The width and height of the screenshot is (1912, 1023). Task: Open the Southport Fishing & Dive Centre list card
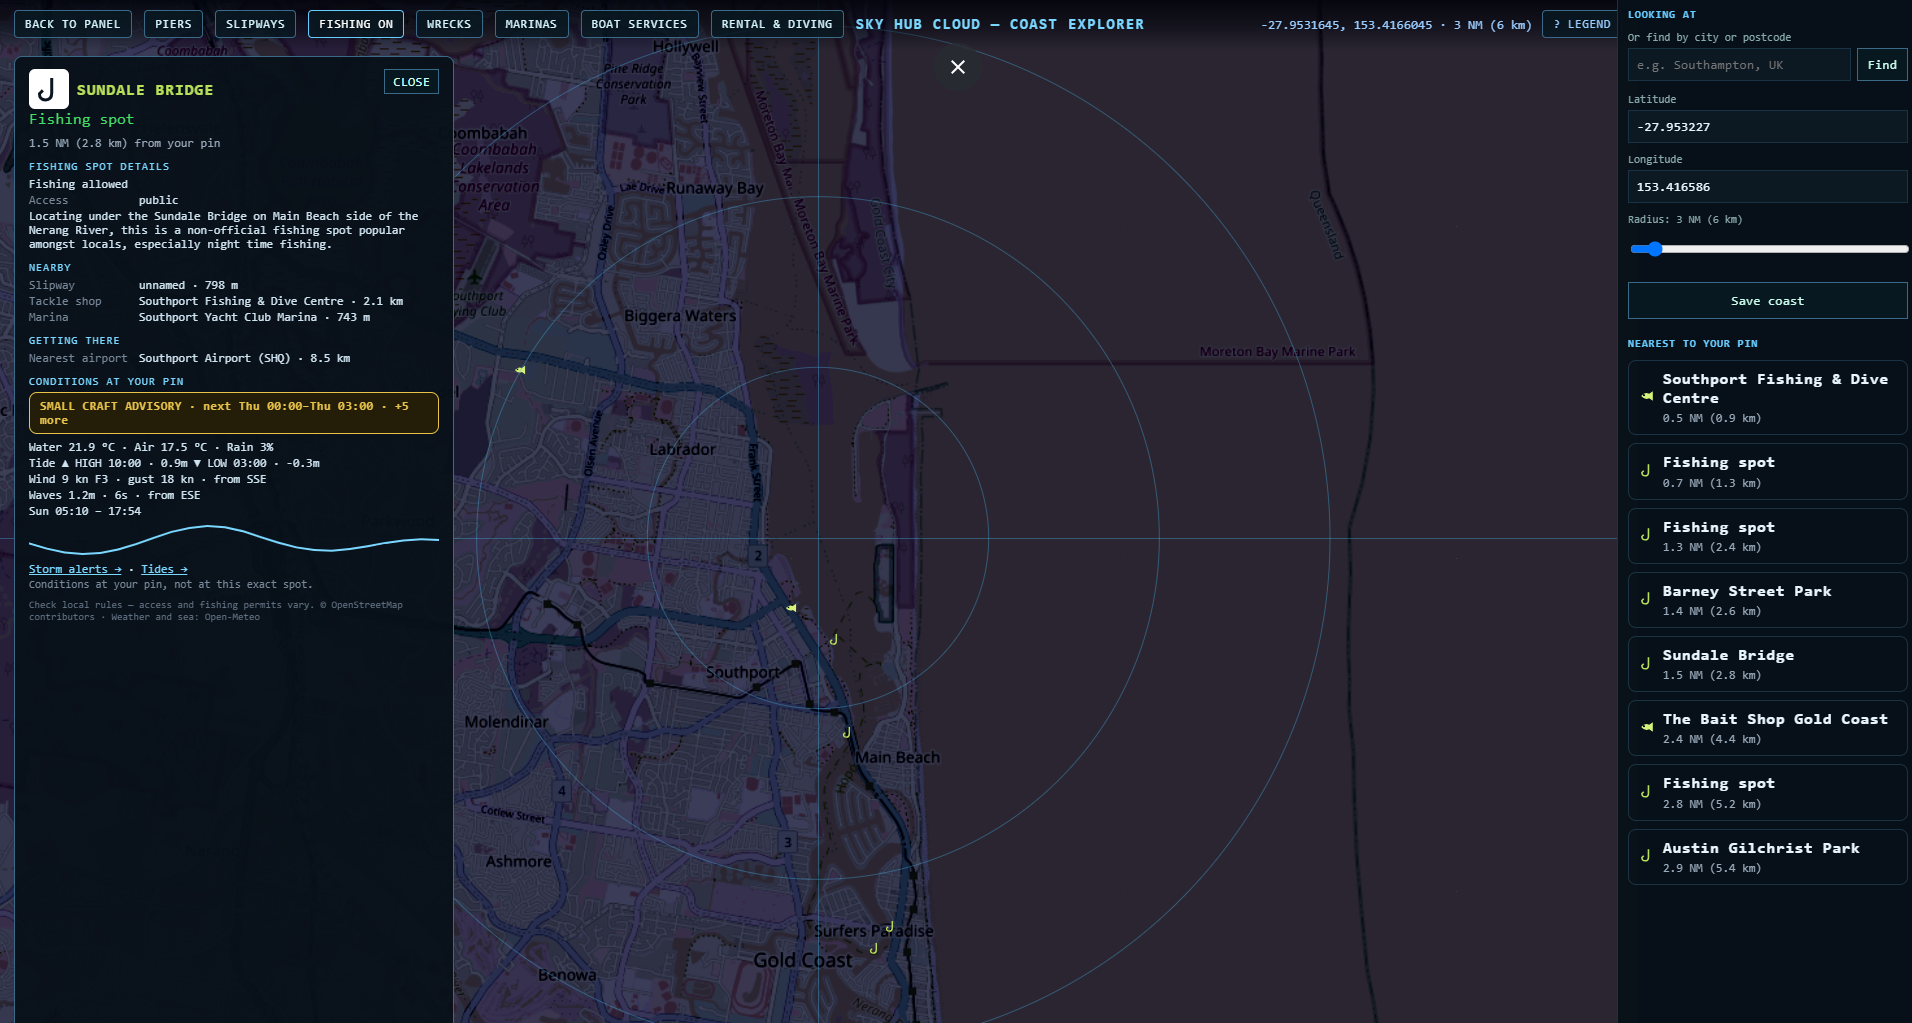point(1767,397)
